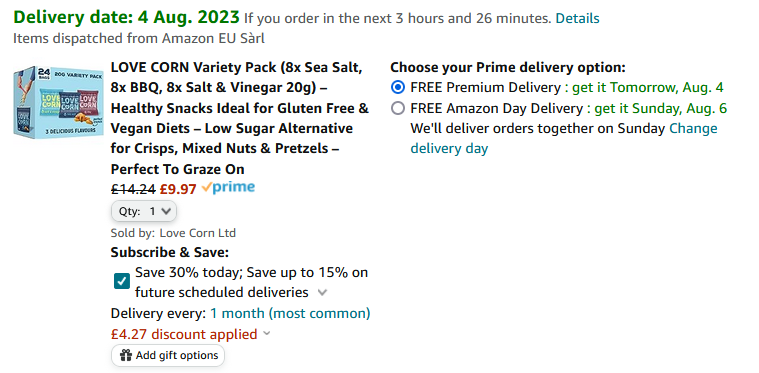Viewport: 759px width, 373px height.
Task: Open the LOVE CORN product box image
Action: click(x=58, y=102)
